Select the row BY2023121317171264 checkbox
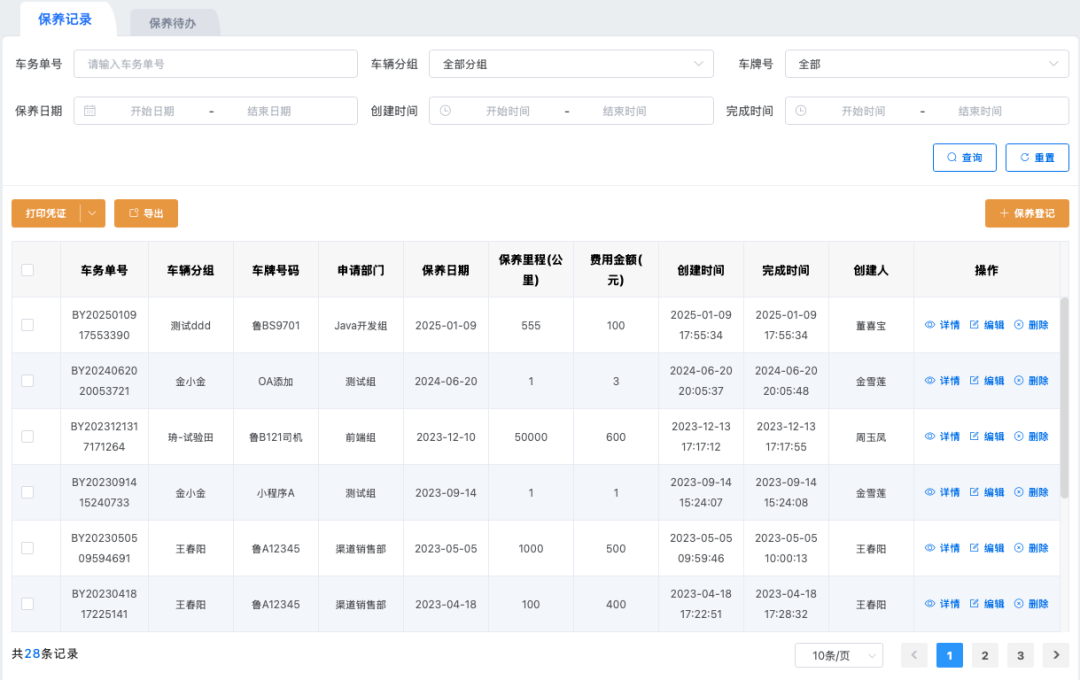The height and width of the screenshot is (680, 1080). click(x=28, y=437)
